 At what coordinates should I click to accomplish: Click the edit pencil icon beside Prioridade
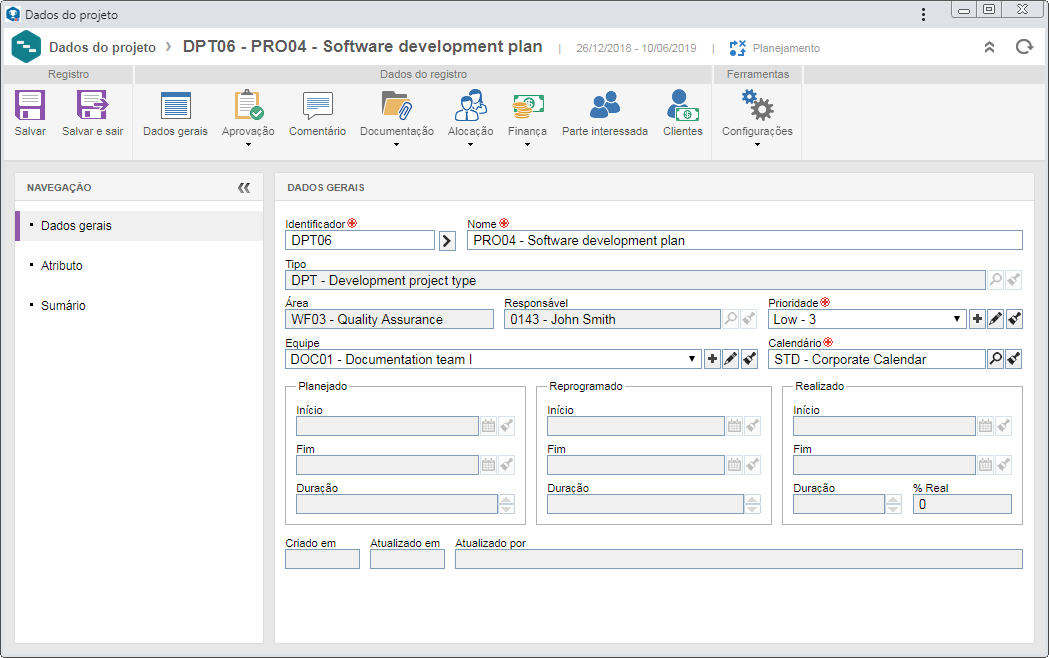(x=995, y=319)
